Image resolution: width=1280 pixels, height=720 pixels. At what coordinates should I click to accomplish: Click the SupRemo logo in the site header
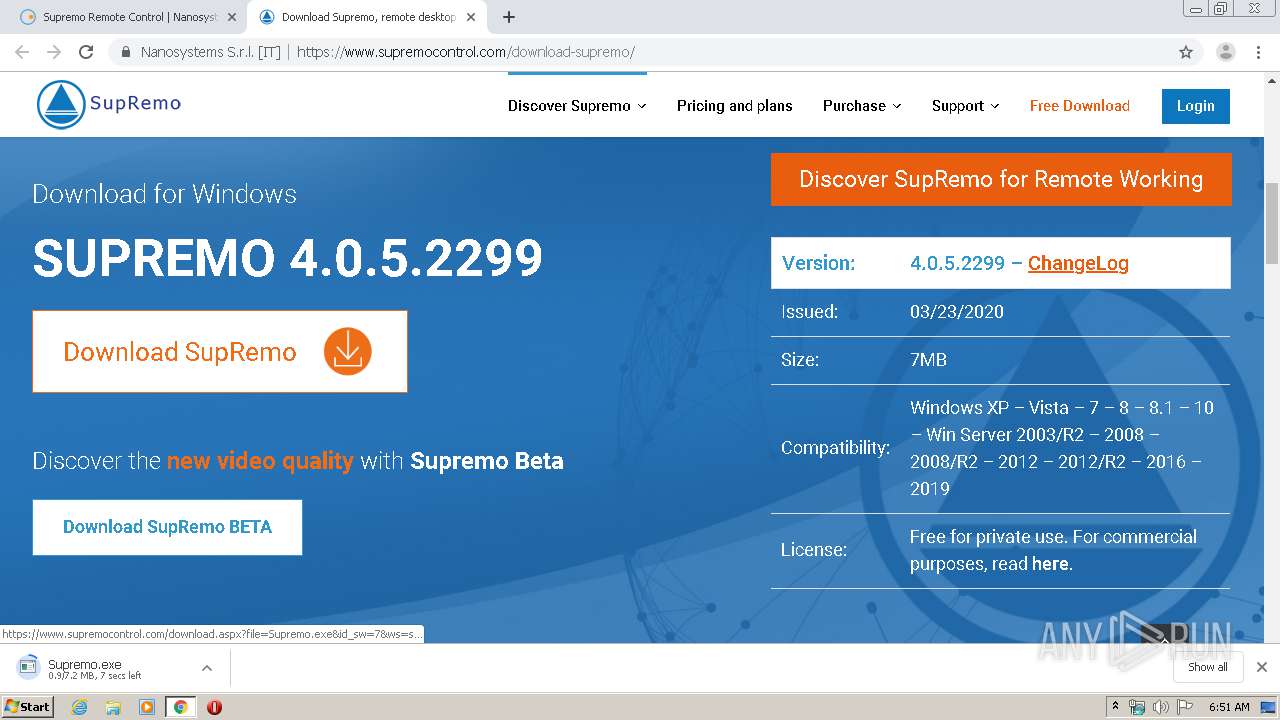click(109, 104)
